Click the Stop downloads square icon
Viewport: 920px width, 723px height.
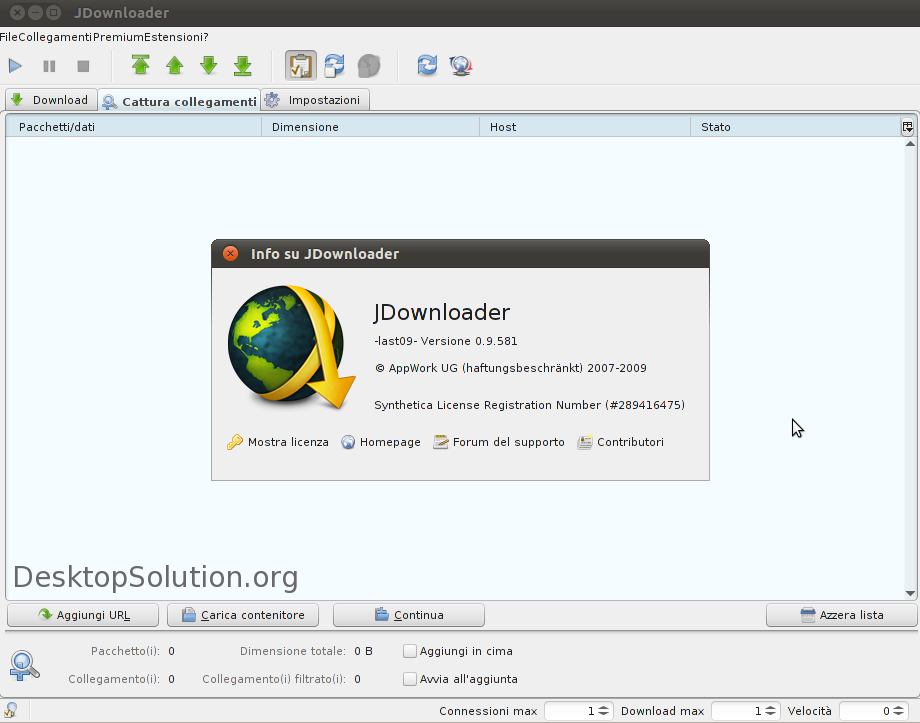[x=83, y=66]
